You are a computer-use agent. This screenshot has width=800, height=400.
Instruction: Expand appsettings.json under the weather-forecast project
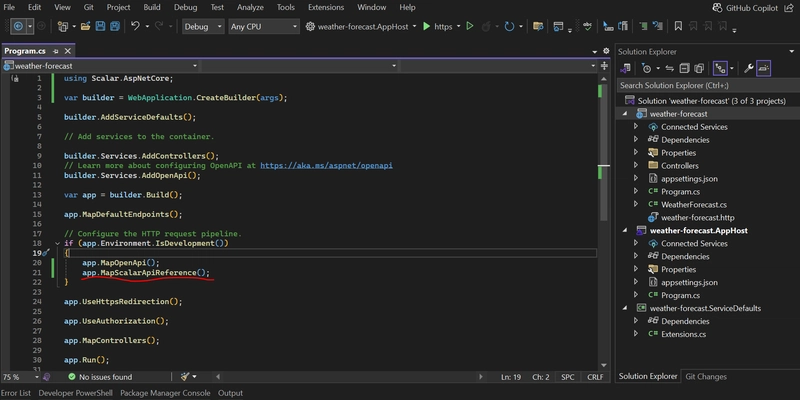point(636,179)
